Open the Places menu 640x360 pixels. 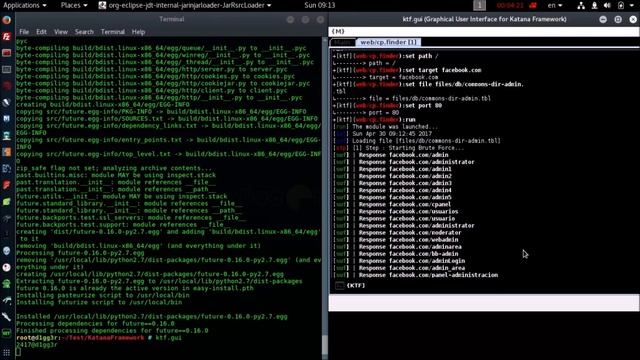point(74,5)
